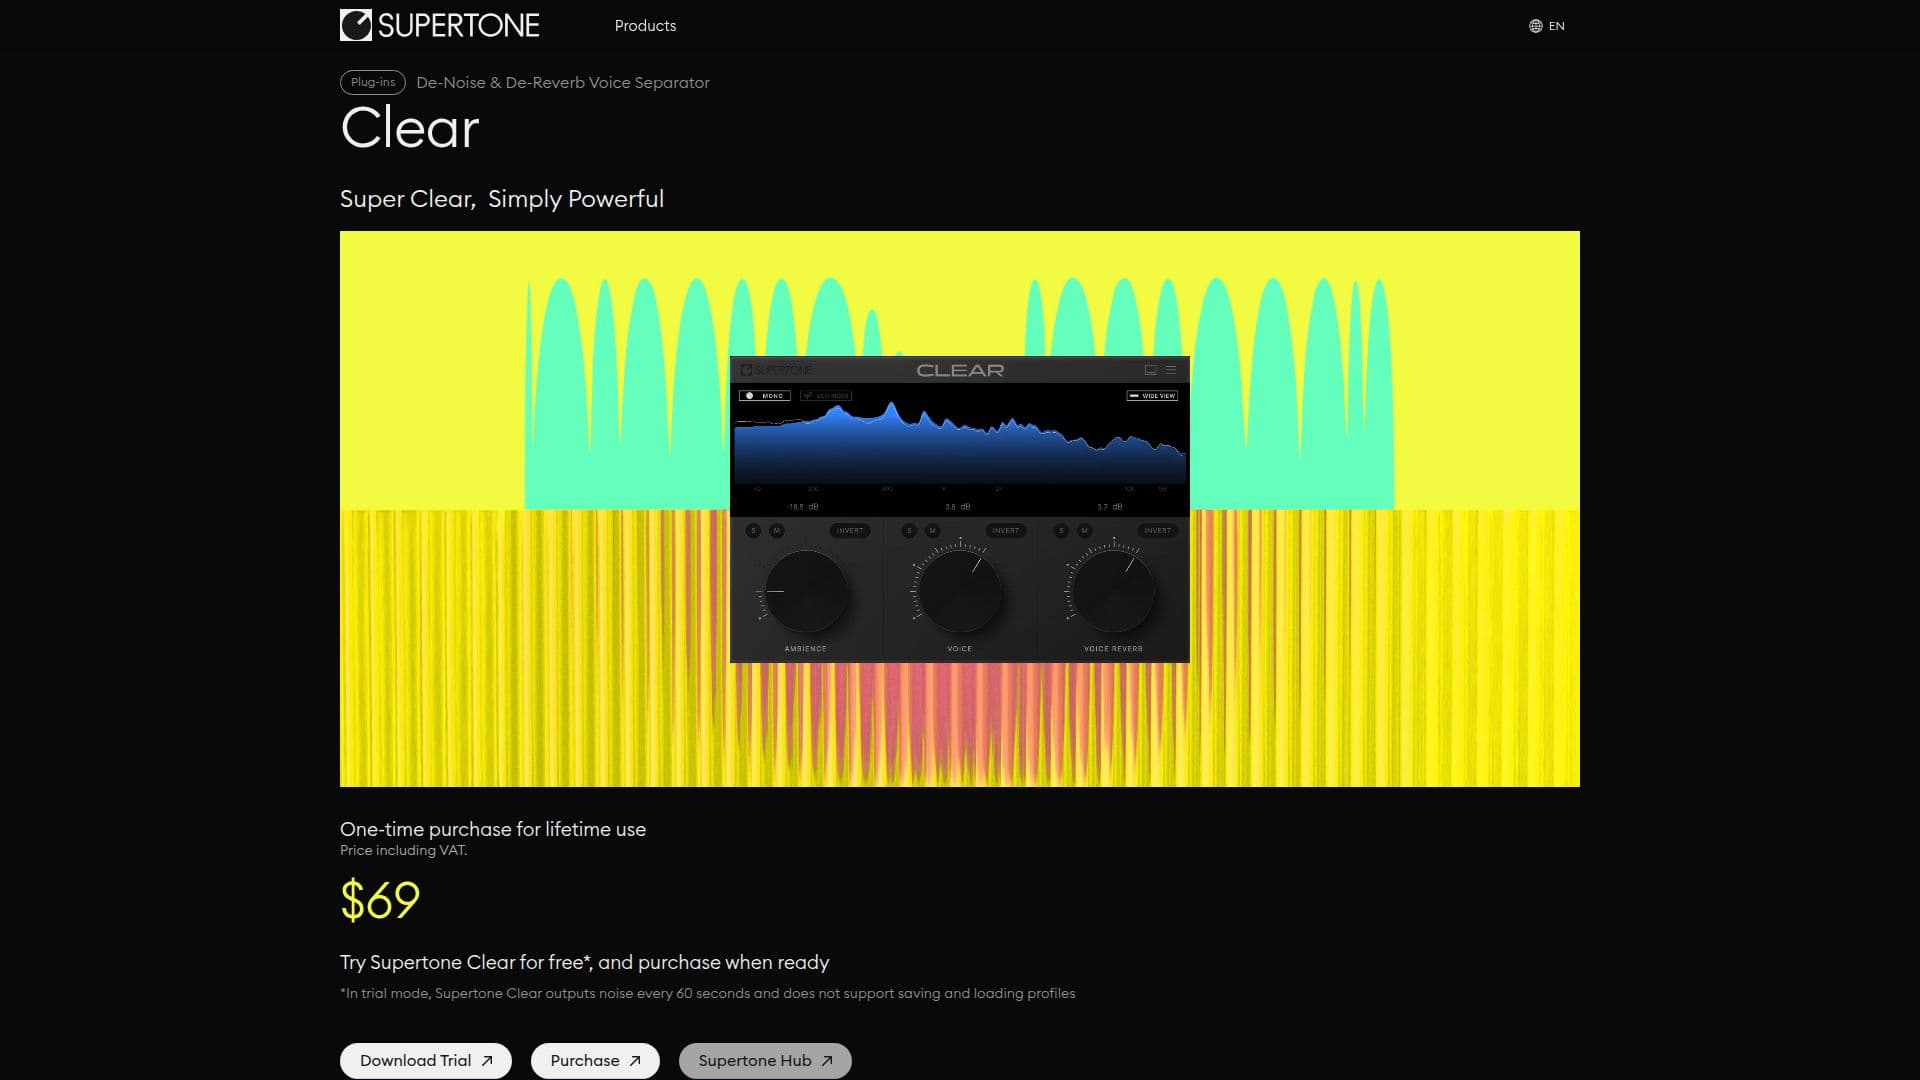
Task: Click the Ambience knob
Action: coord(805,591)
